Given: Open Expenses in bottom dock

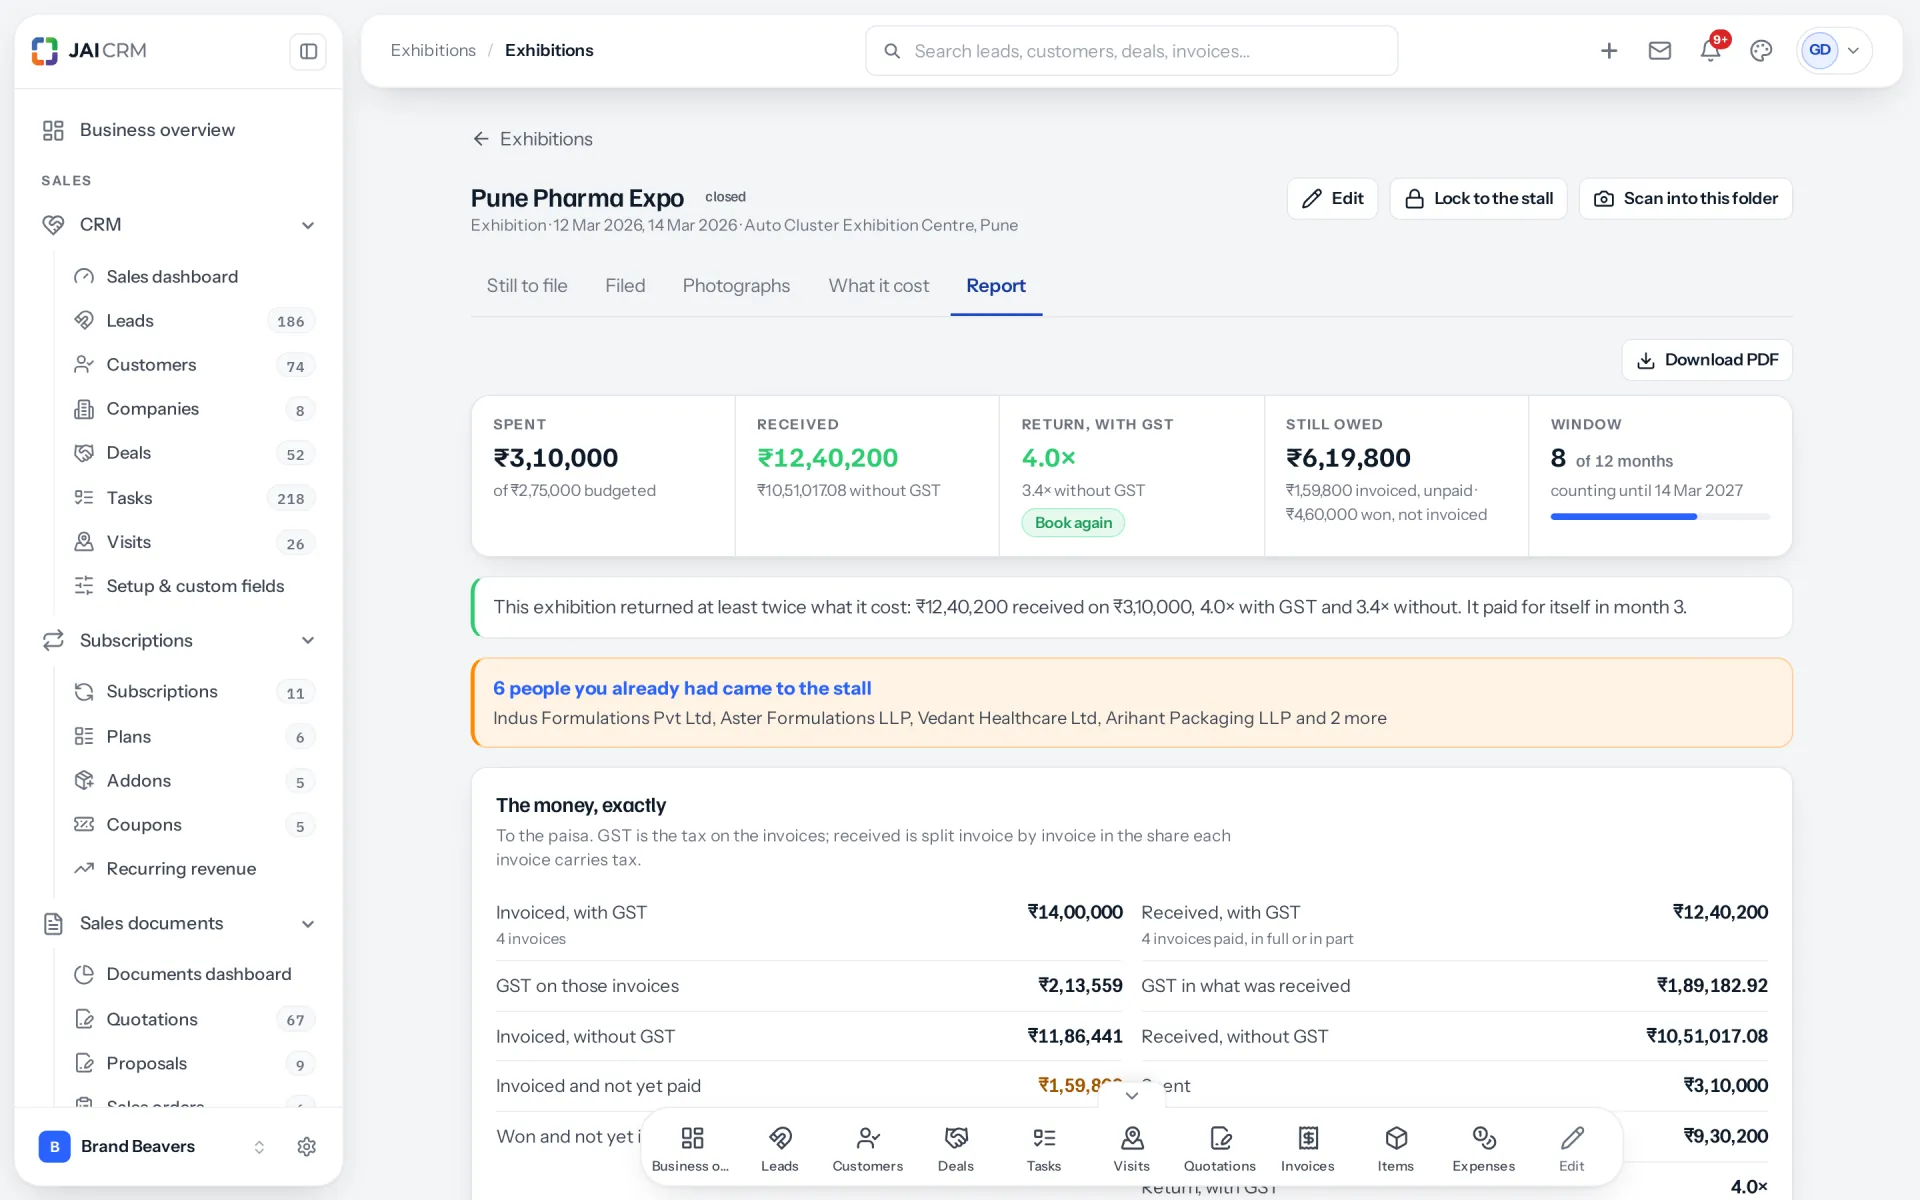Looking at the screenshot, I should click(x=1484, y=1148).
